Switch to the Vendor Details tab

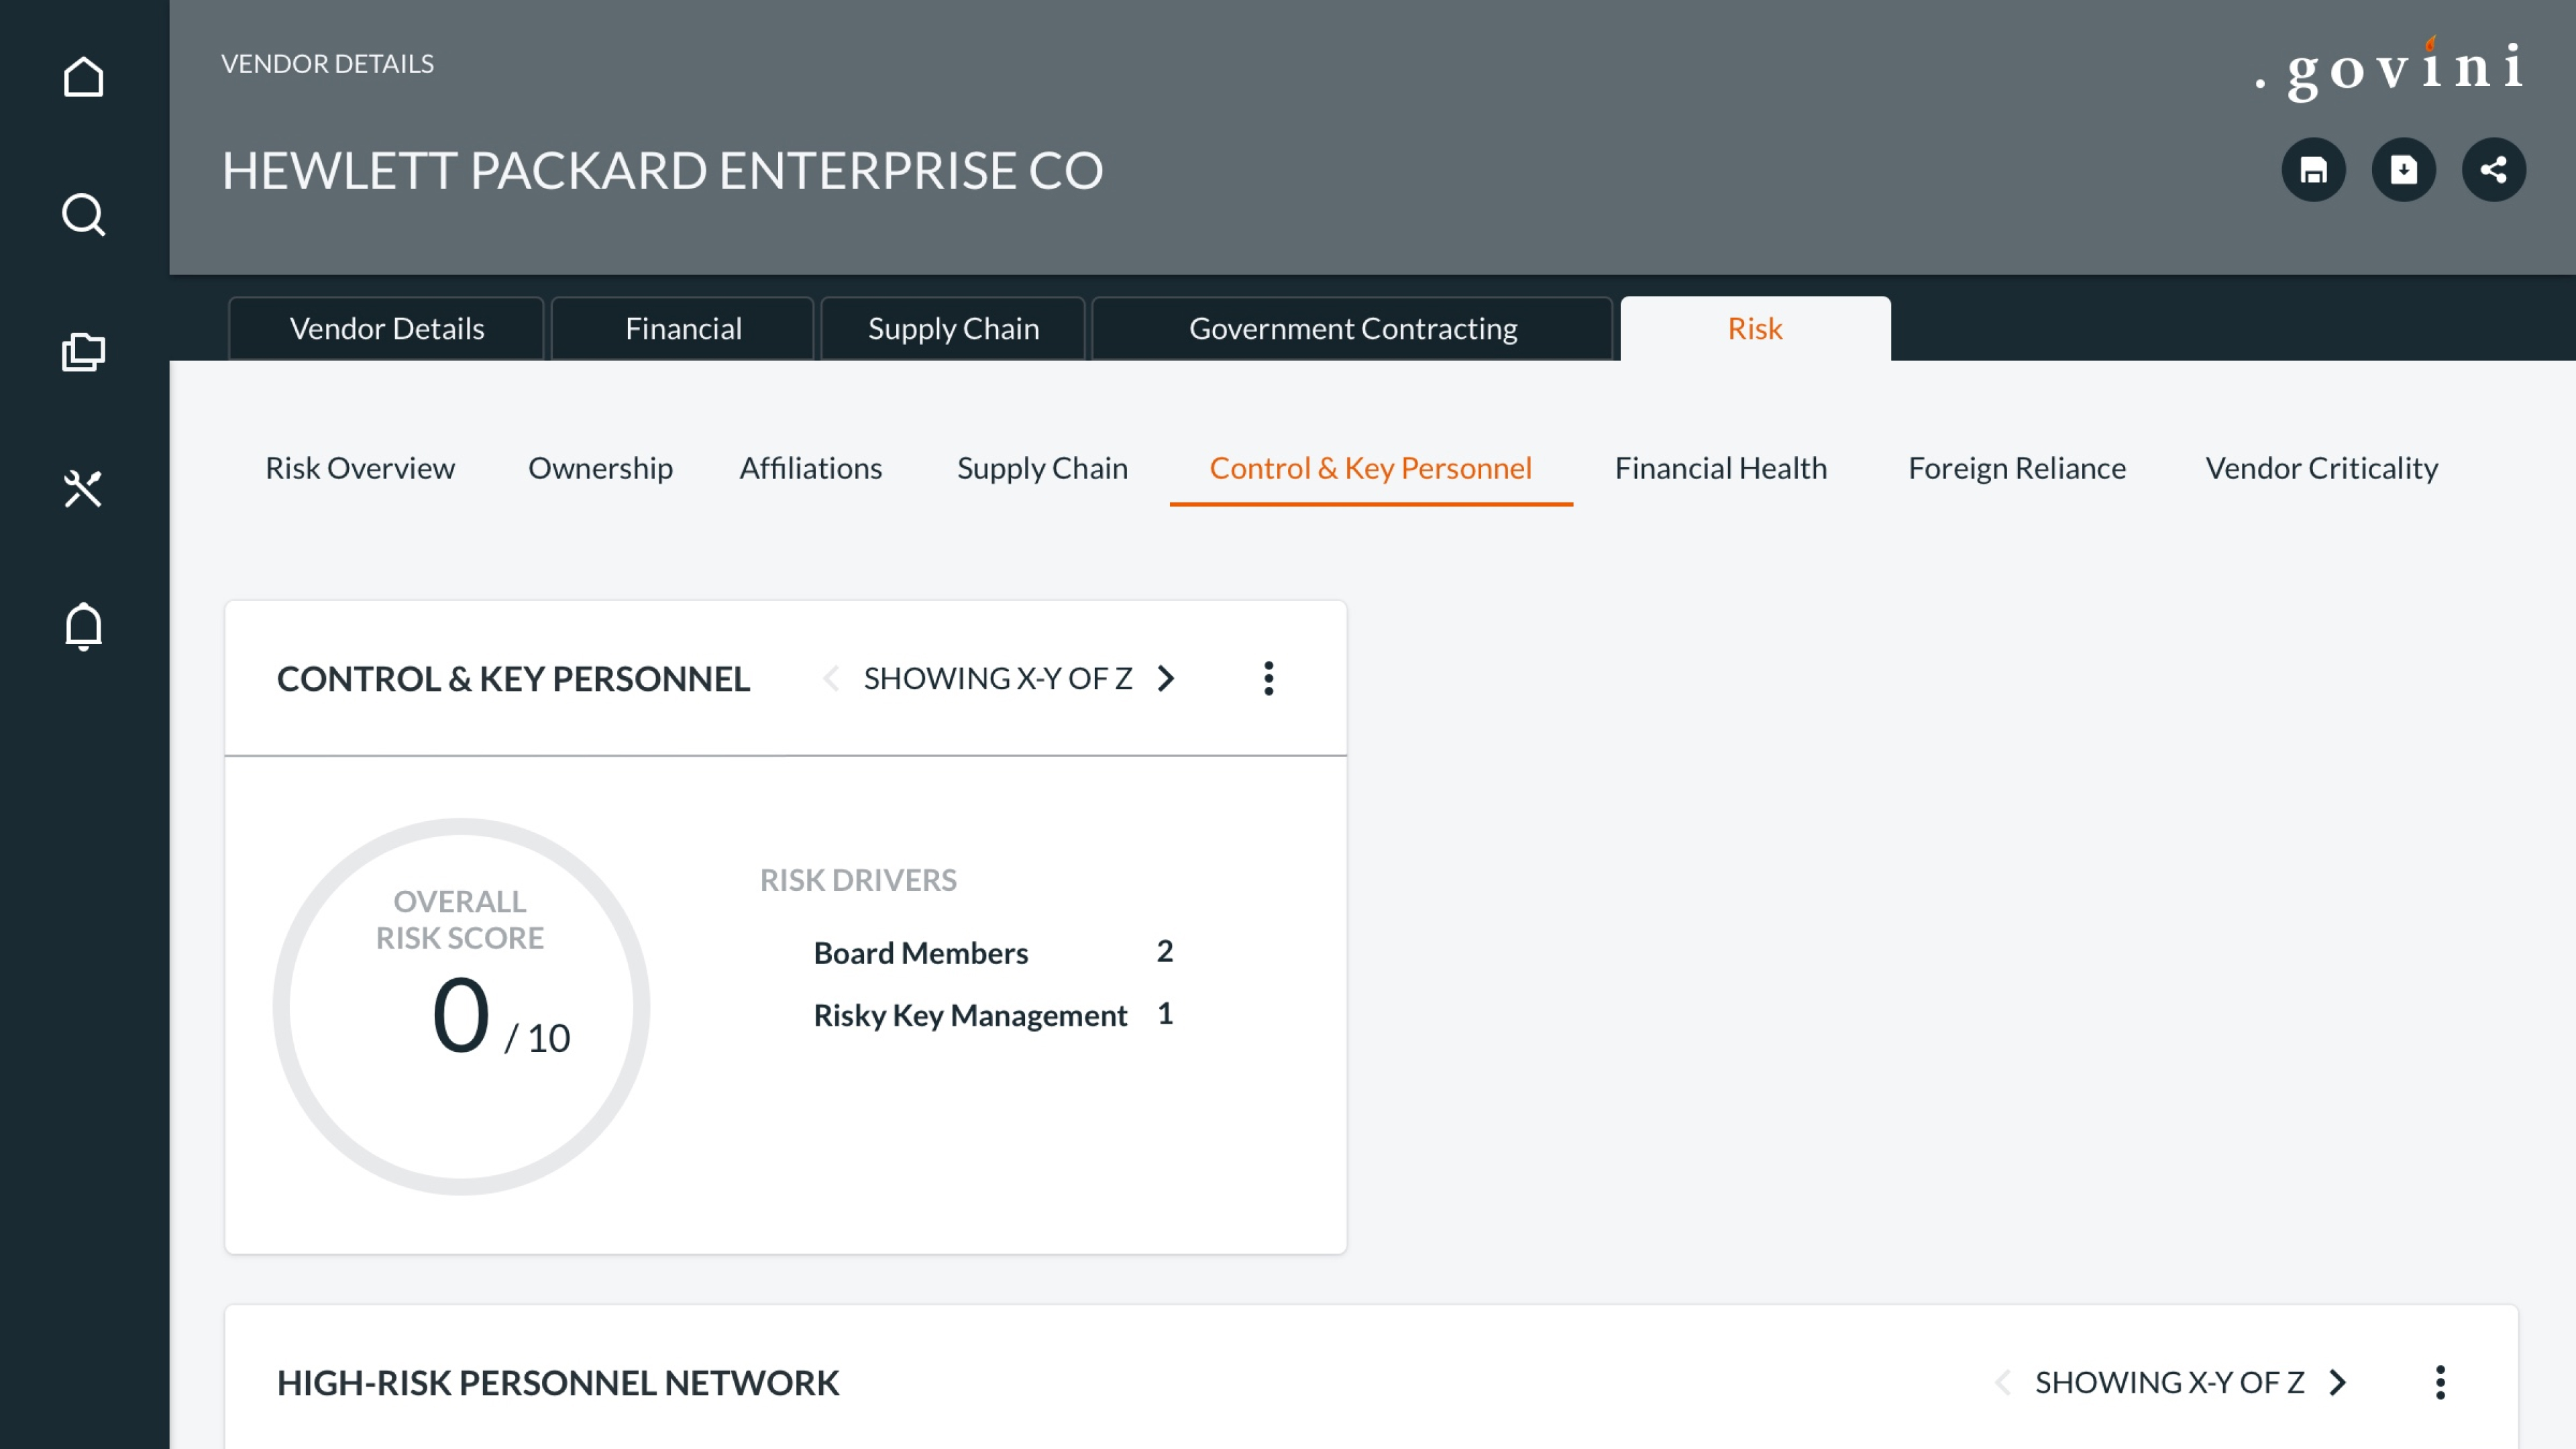386,328
